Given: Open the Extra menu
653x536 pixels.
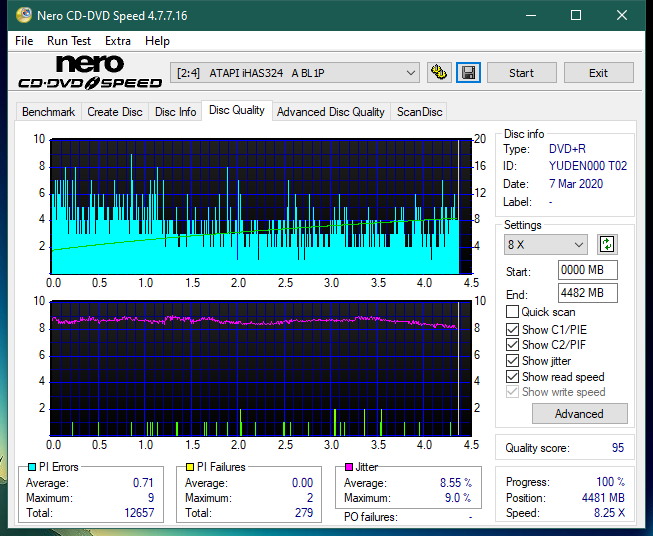Looking at the screenshot, I should coord(118,41).
